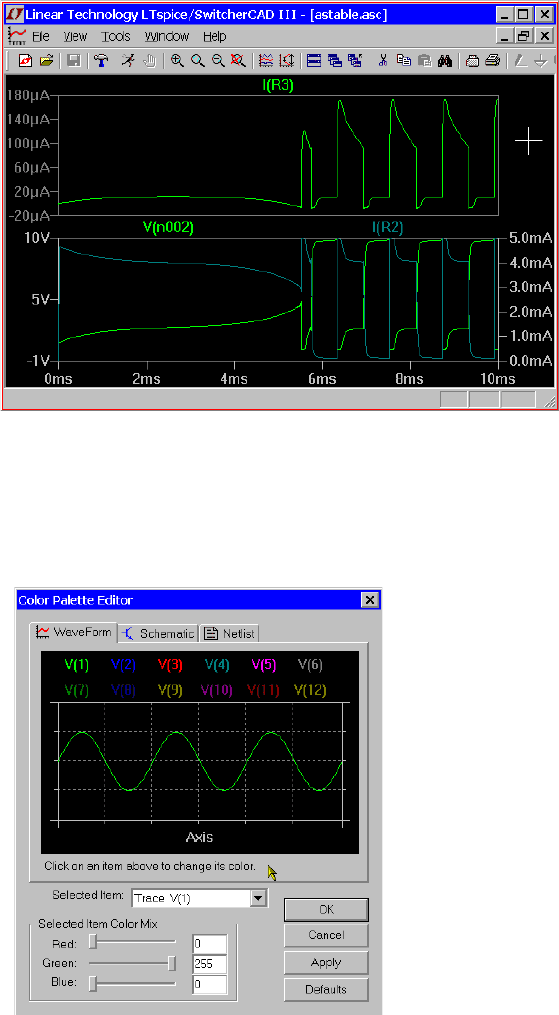The height and width of the screenshot is (1015, 559).
Task: Switch to the Netlist tab
Action: (231, 633)
